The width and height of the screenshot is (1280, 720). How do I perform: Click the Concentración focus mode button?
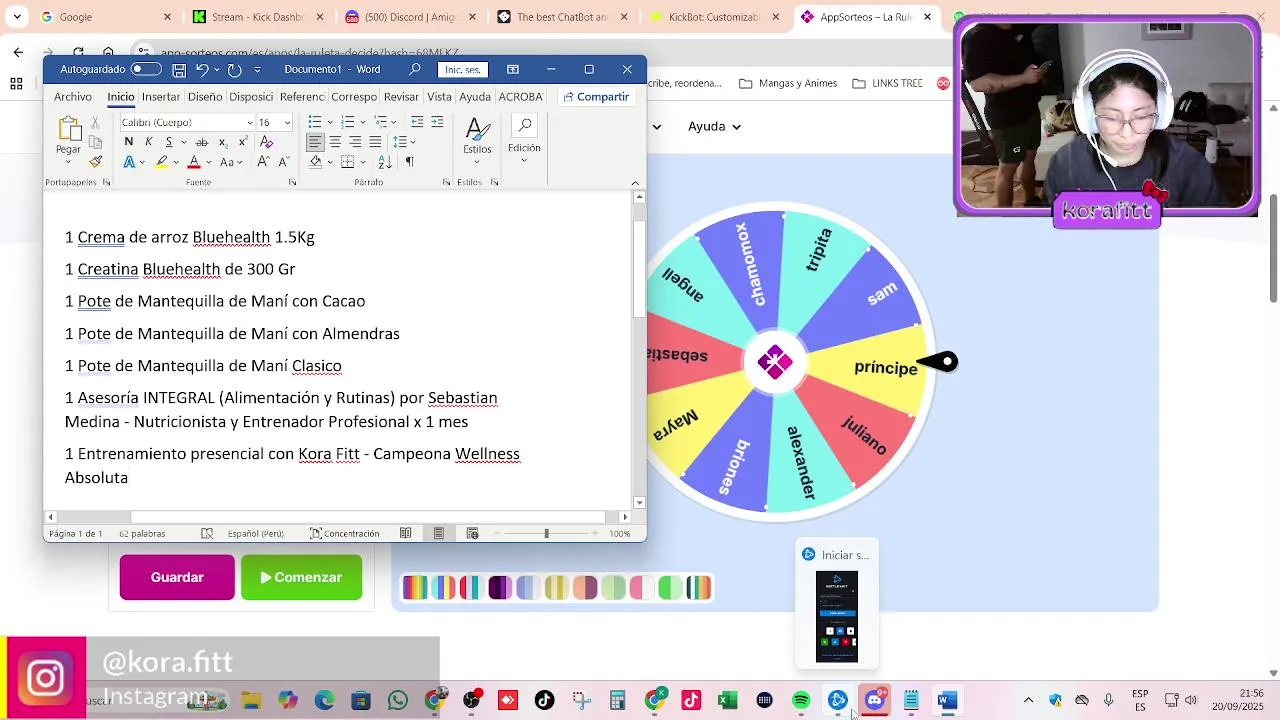coord(344,534)
